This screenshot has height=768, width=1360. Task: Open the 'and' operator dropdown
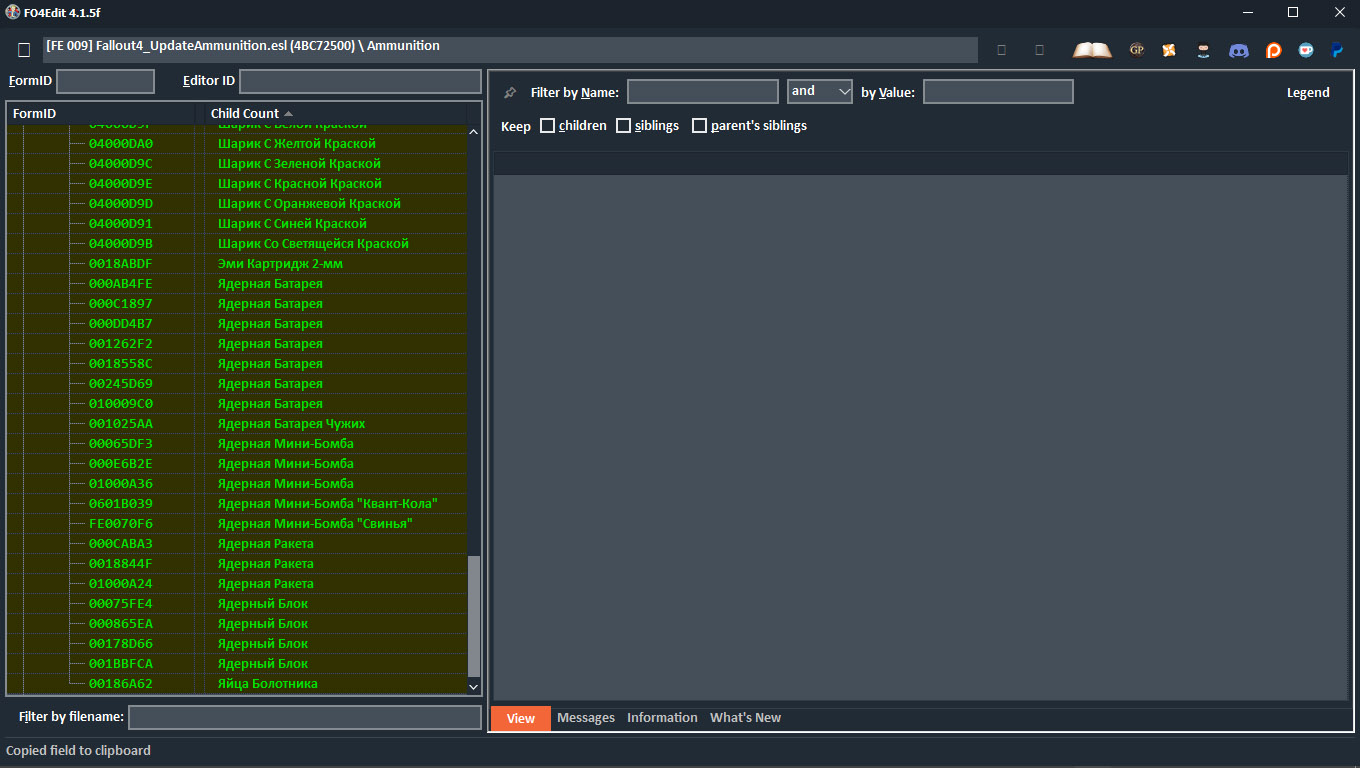point(819,92)
